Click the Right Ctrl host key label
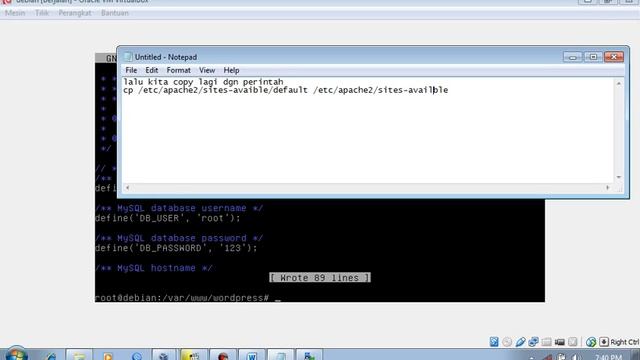Viewport: 640px width, 360px height. pos(624,342)
